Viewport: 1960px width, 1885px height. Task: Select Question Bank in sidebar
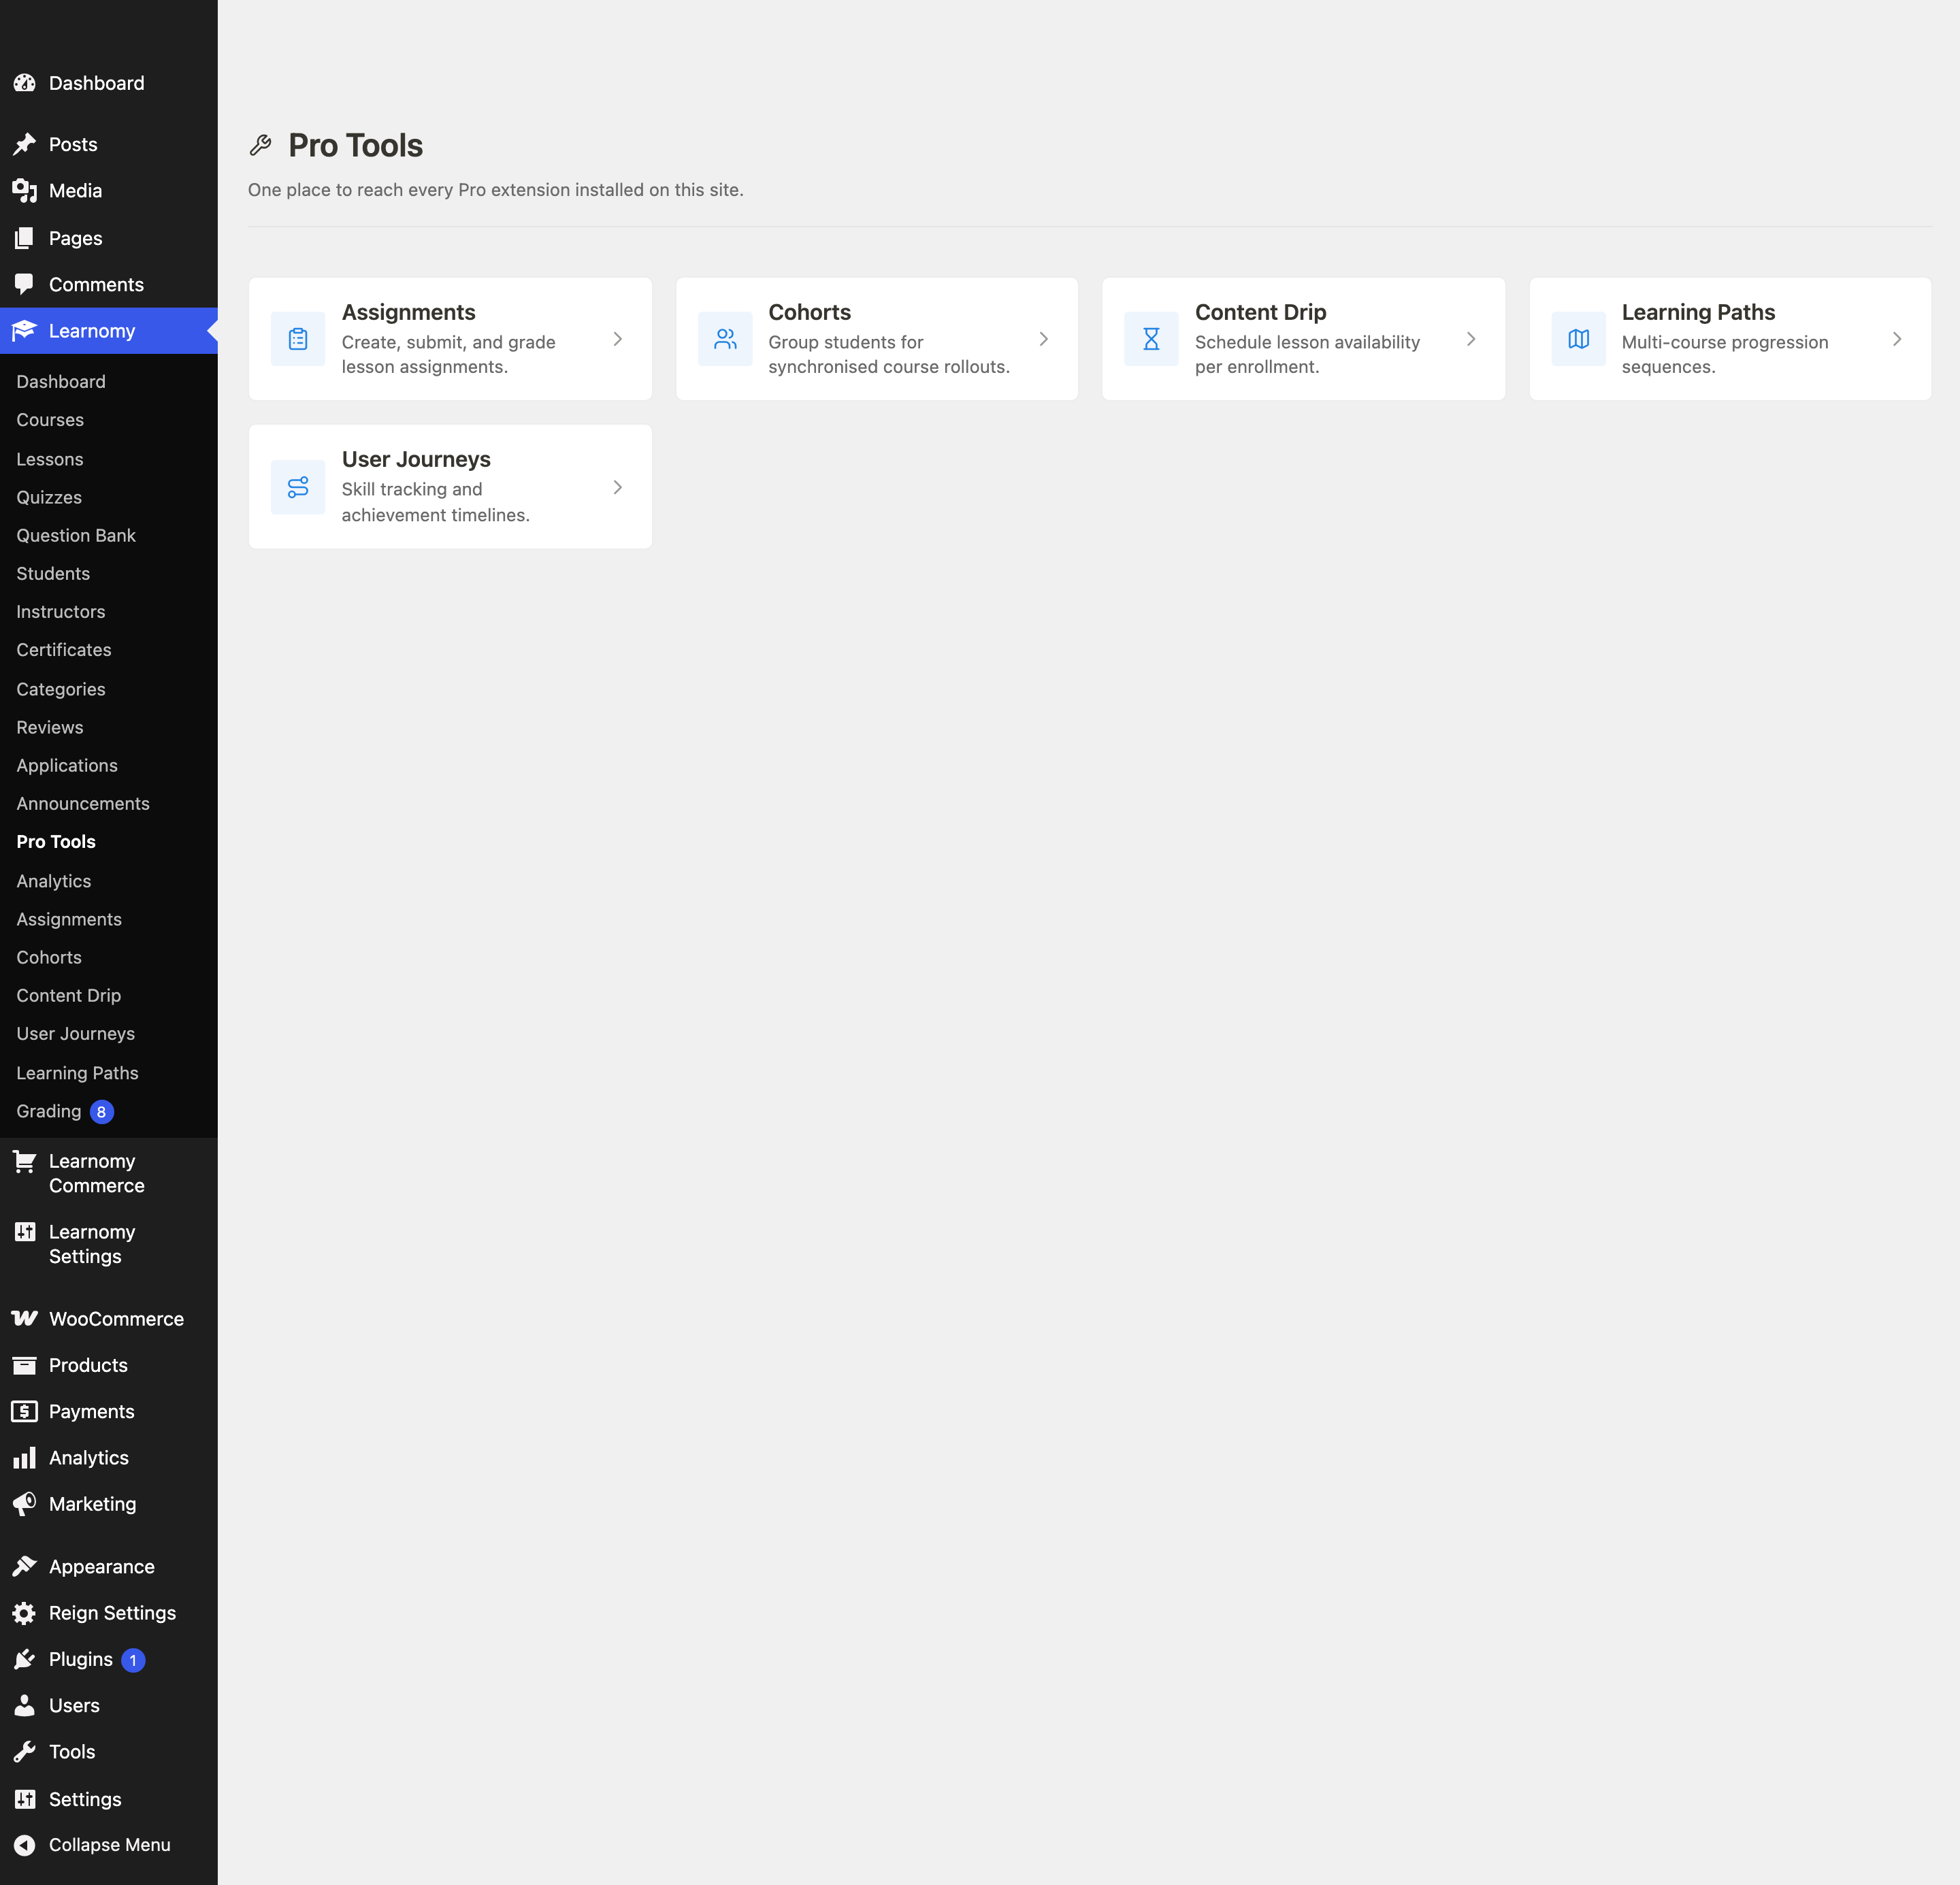tap(76, 535)
